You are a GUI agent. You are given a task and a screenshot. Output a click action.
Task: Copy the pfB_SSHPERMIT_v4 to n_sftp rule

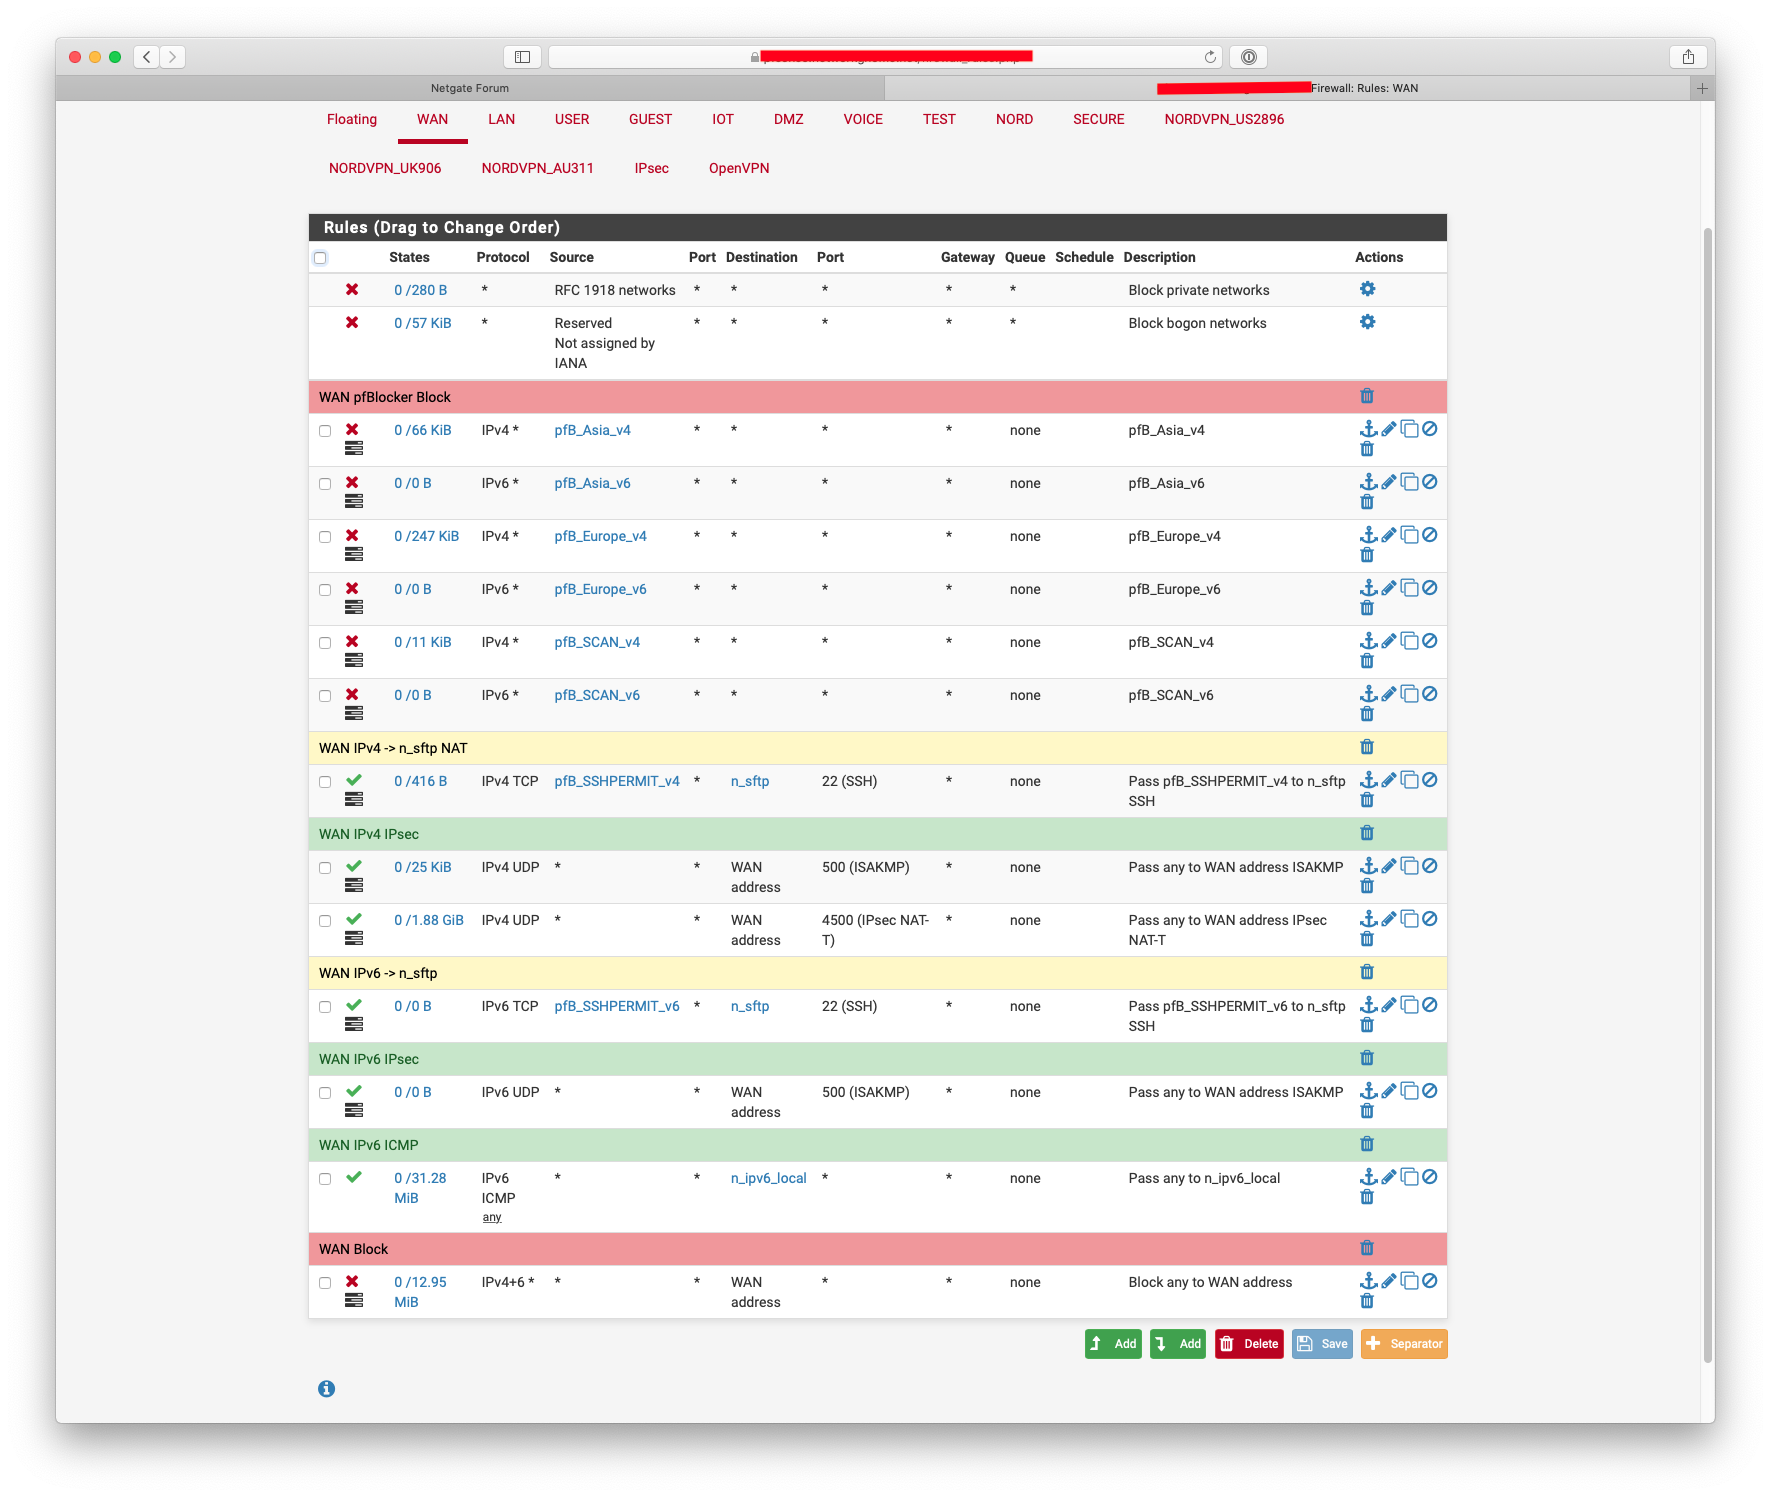point(1410,780)
